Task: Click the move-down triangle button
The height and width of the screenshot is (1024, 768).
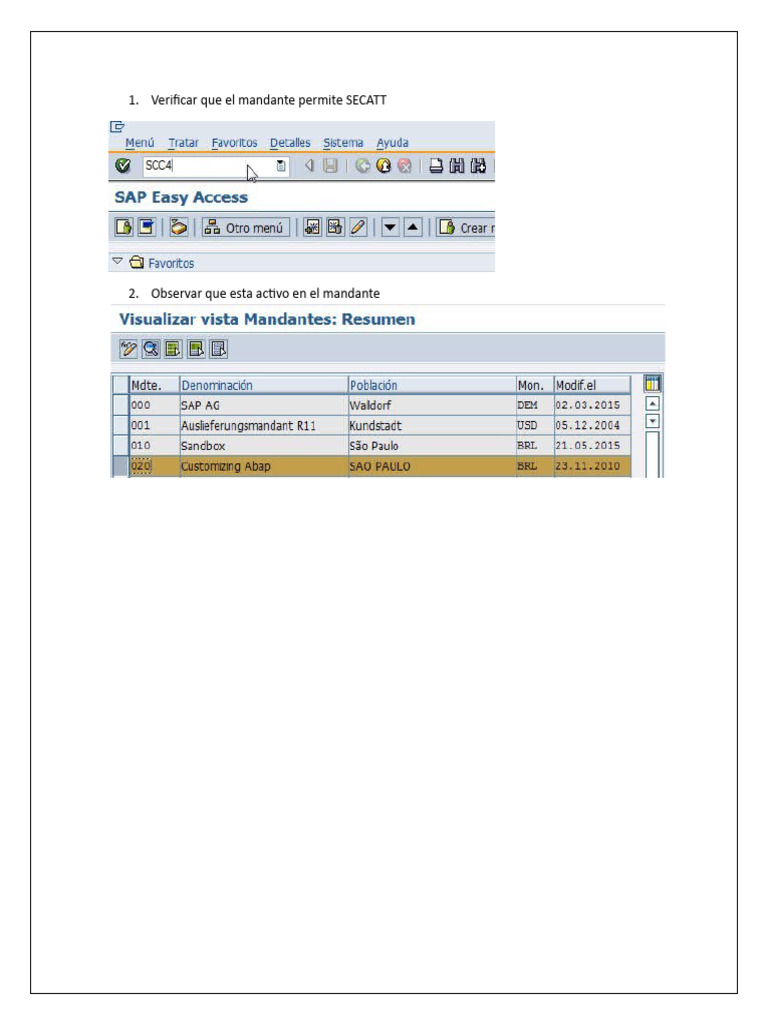Action: pyautogui.click(x=390, y=227)
